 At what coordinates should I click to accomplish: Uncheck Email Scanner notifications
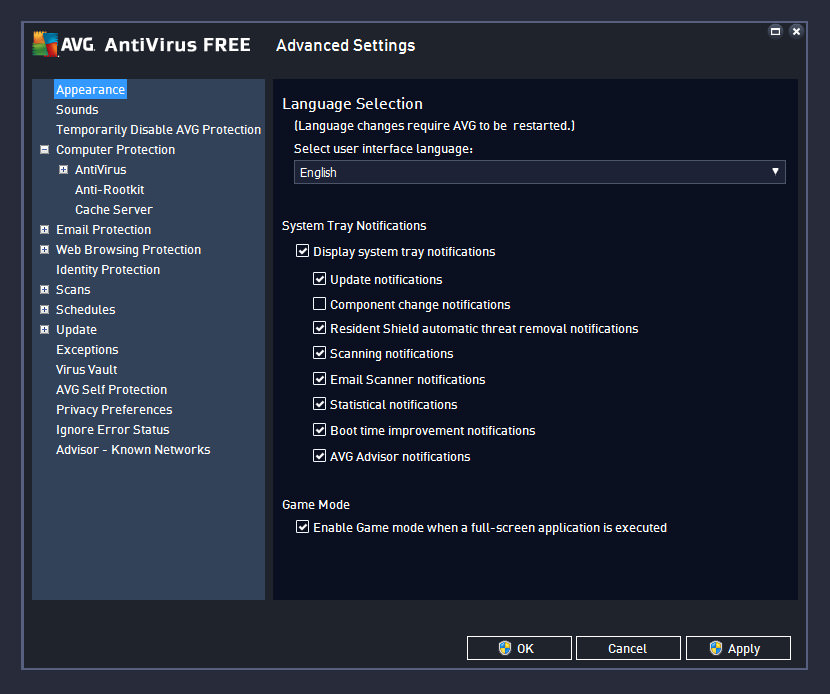pyautogui.click(x=319, y=379)
